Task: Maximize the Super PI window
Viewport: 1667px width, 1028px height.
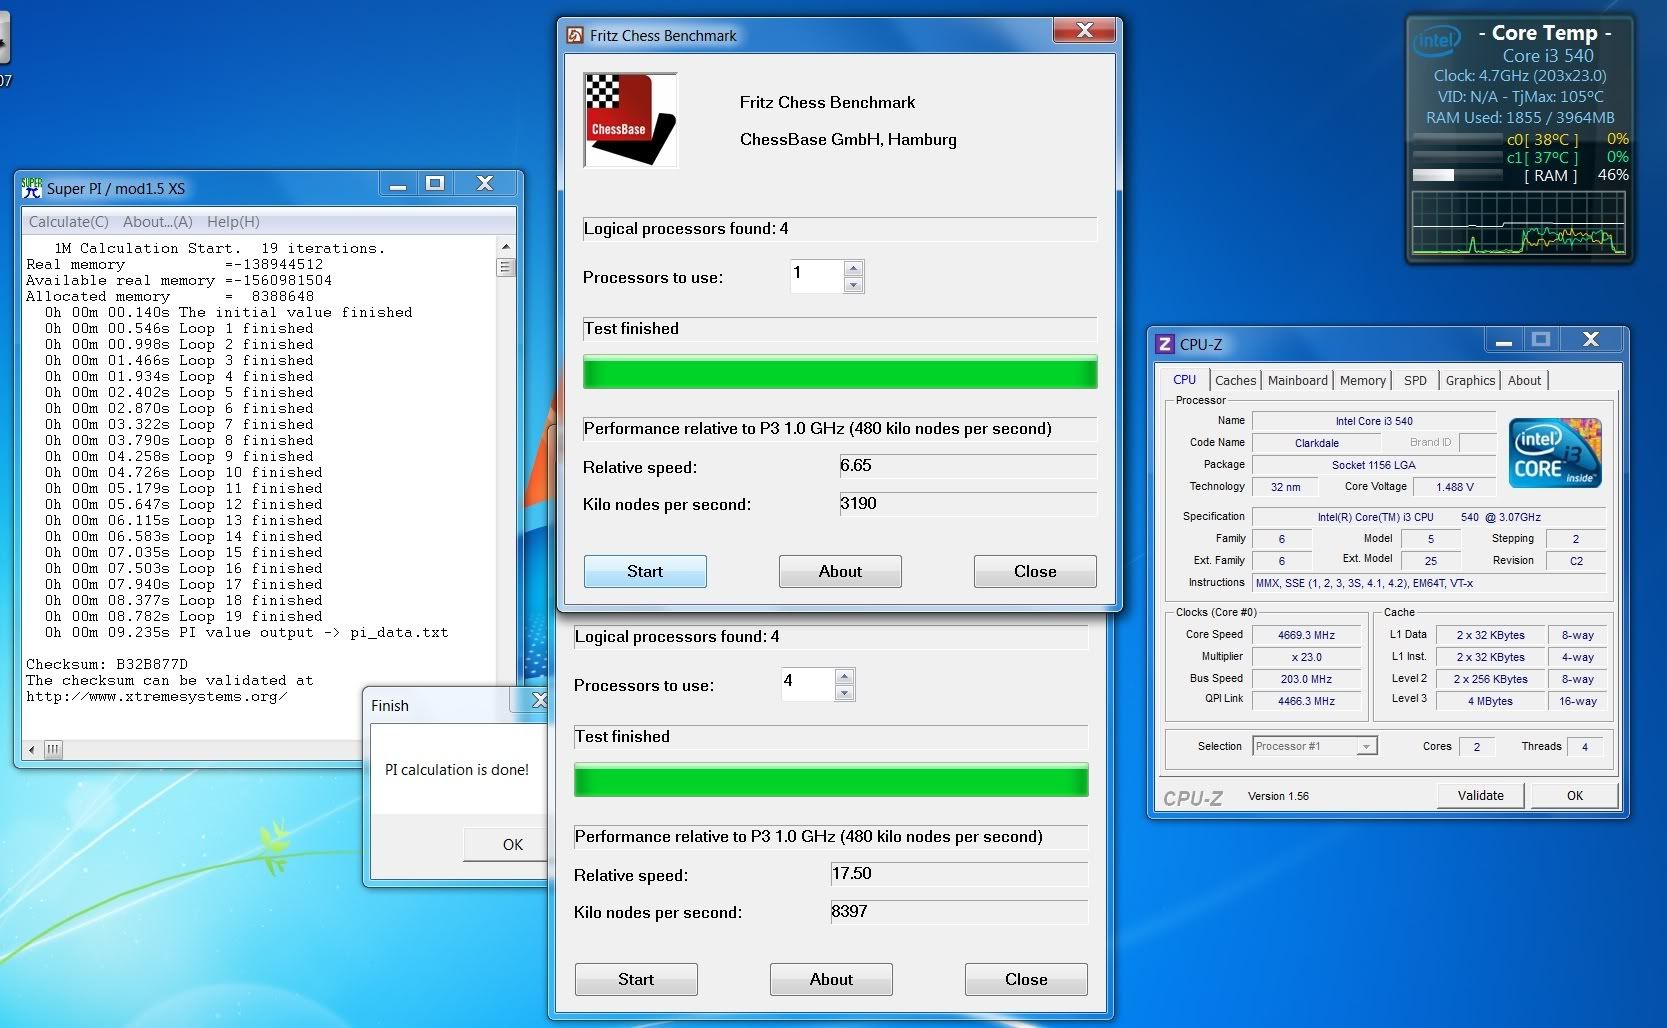Action: (x=434, y=183)
